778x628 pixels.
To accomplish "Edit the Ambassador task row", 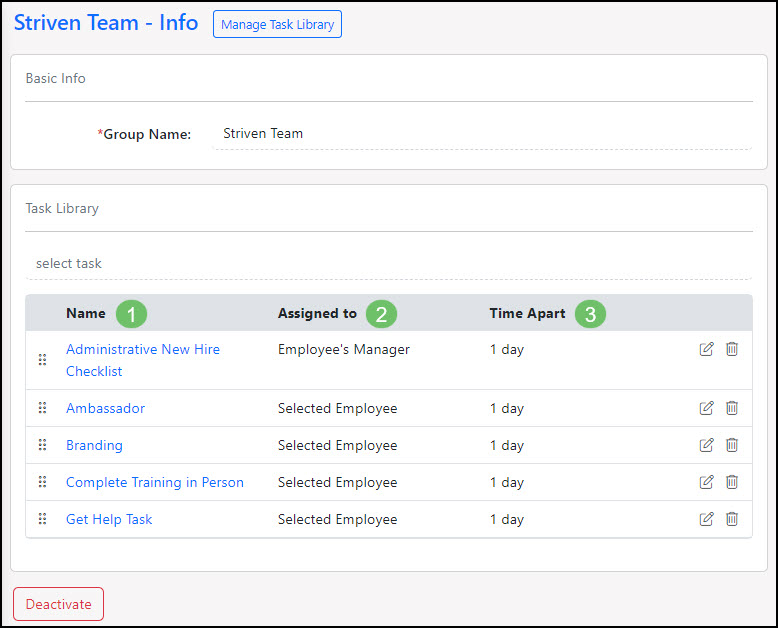I will tap(707, 408).
